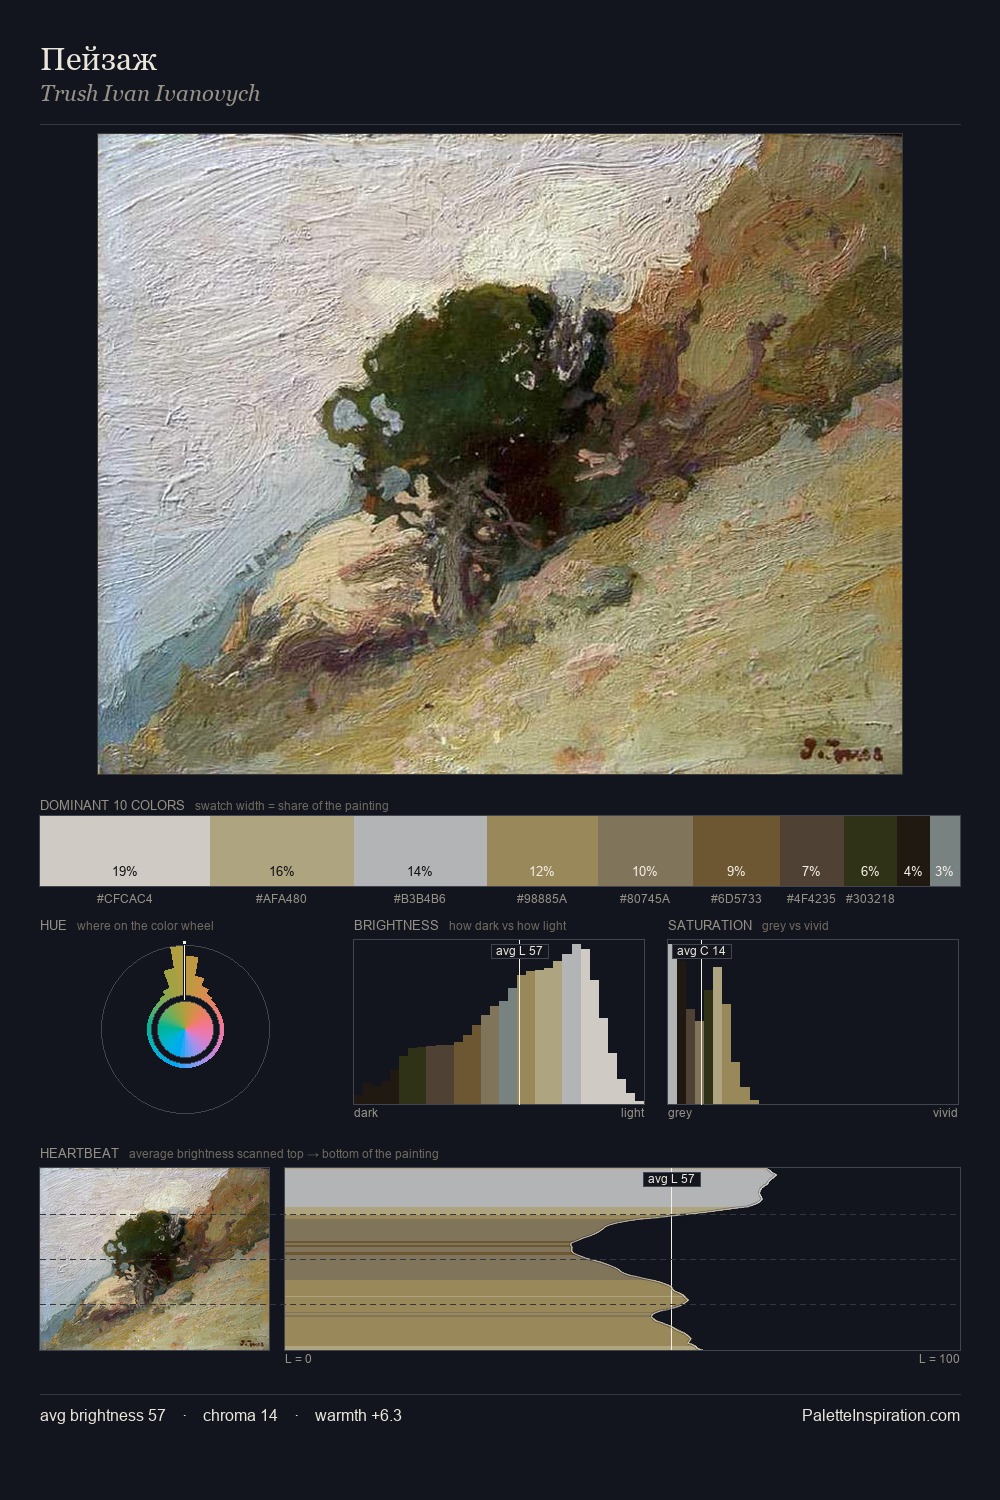
Task: Click the 'grey' axis label under Saturation
Action: [680, 1112]
